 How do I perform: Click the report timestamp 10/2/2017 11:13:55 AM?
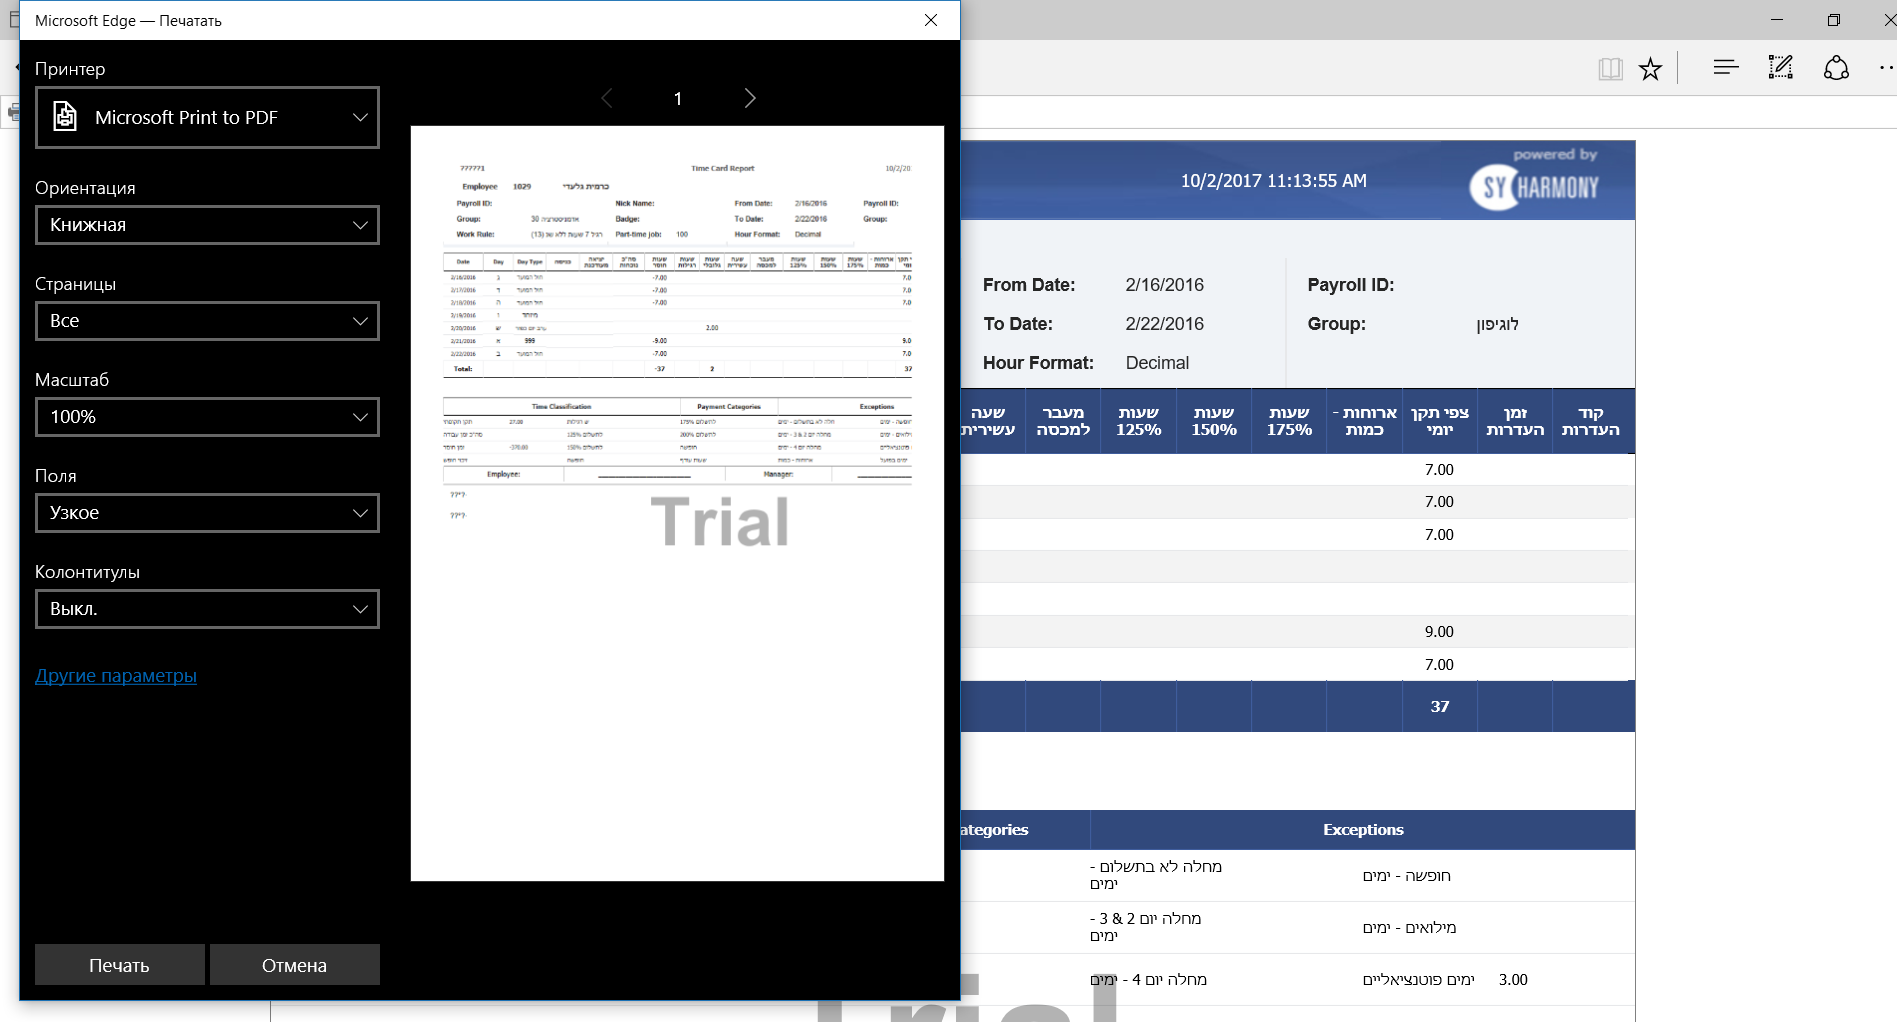coord(1273,181)
